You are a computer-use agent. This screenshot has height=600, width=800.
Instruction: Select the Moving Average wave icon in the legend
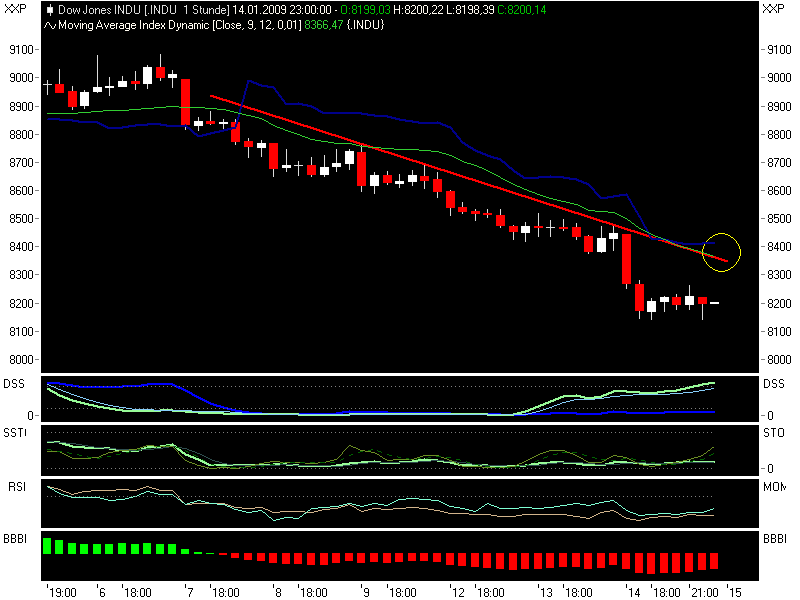[46, 25]
